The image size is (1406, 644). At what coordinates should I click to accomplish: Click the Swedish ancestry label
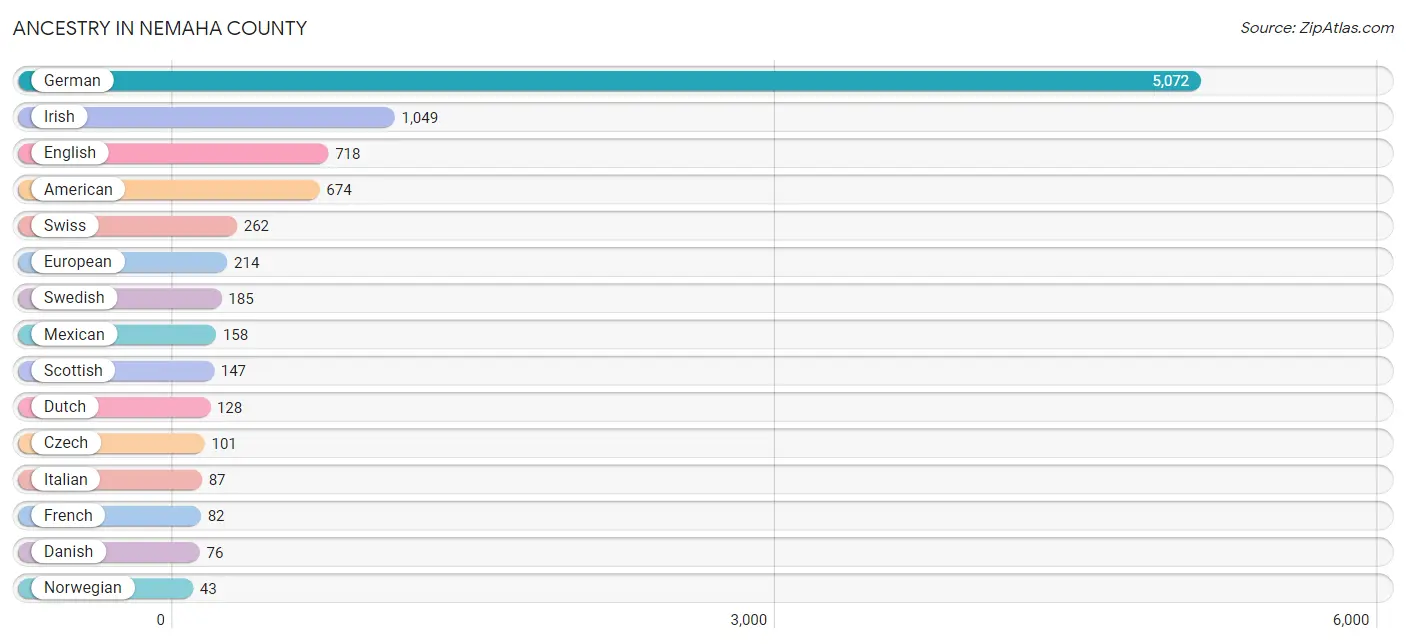[74, 298]
